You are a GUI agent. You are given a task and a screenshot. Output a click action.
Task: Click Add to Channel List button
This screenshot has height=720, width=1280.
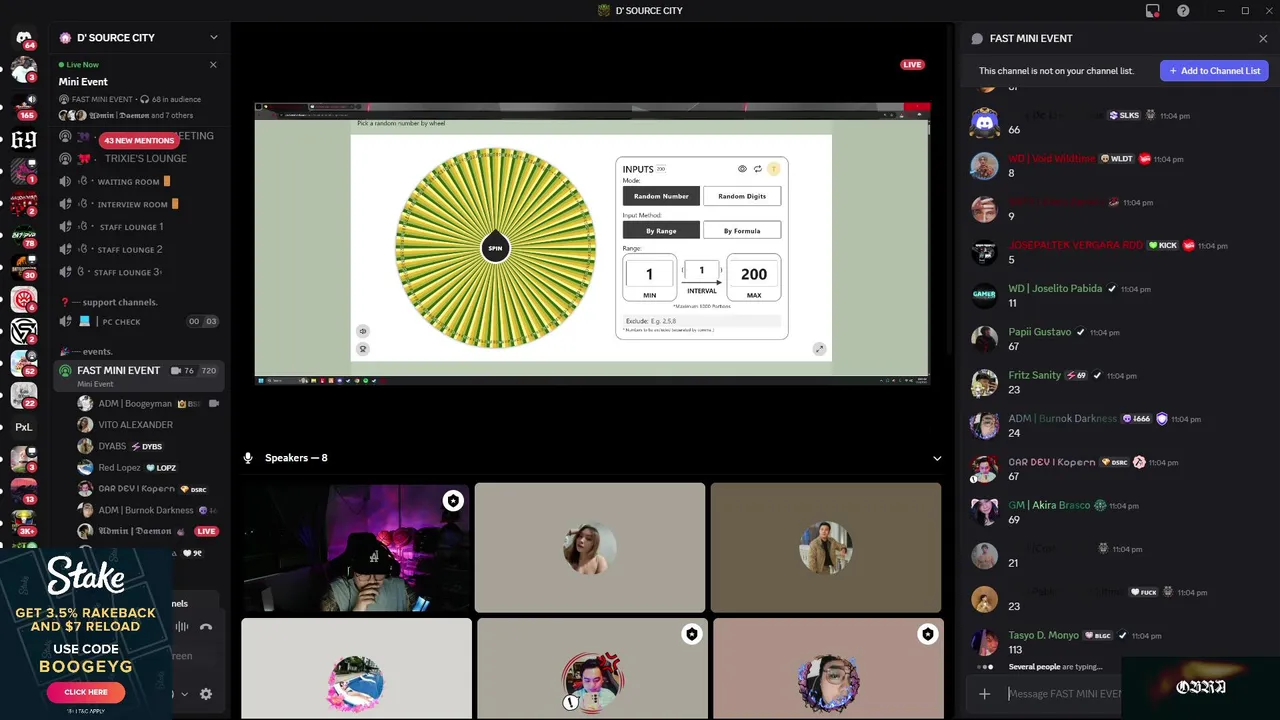[x=1214, y=71]
